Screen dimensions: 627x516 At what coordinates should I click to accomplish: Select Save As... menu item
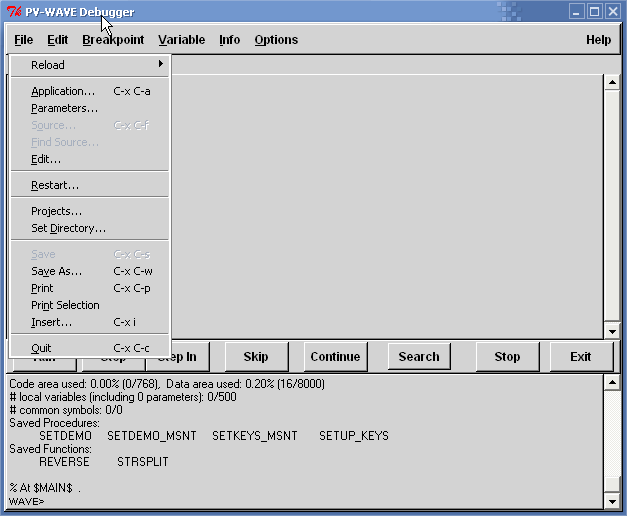click(x=90, y=271)
